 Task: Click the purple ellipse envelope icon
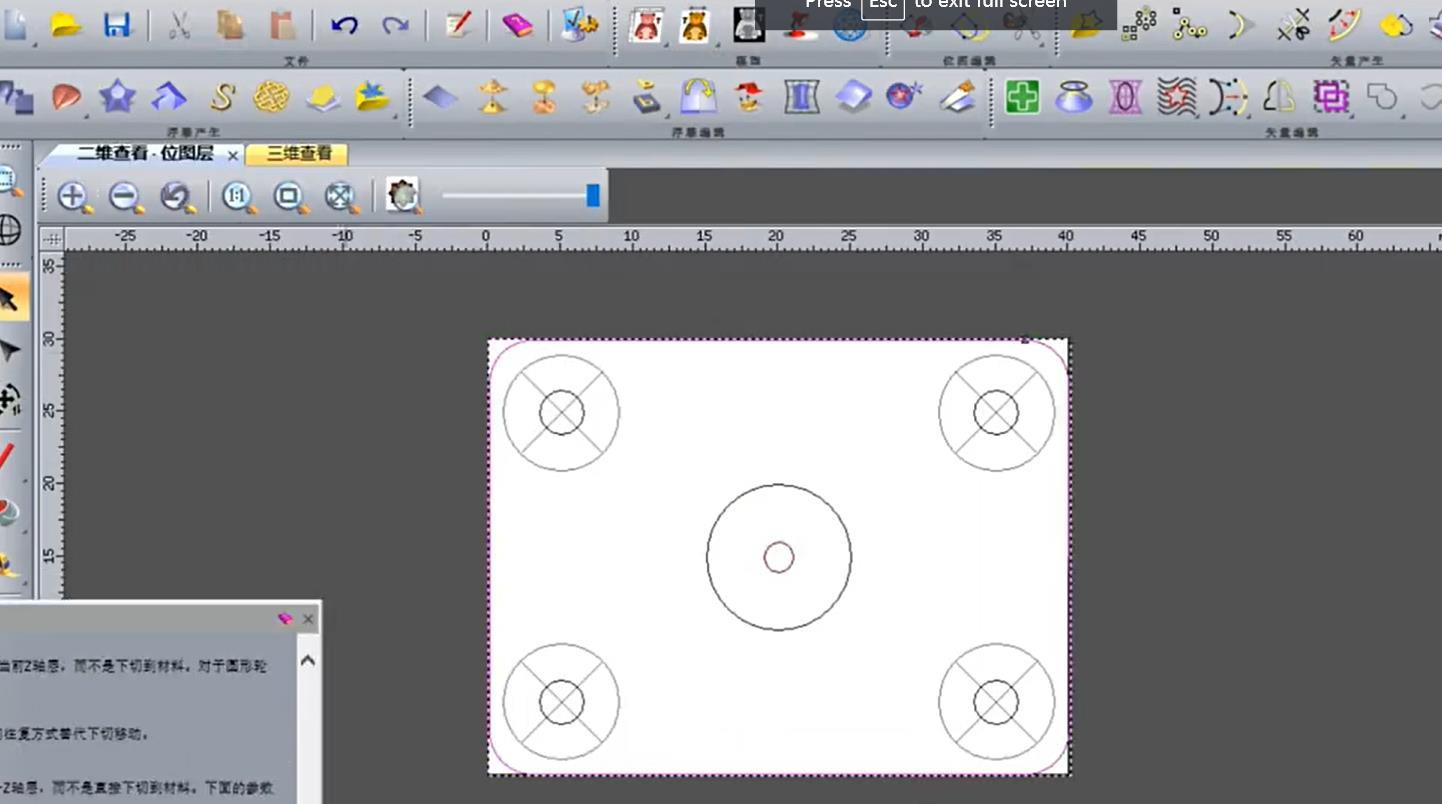(x=1126, y=97)
